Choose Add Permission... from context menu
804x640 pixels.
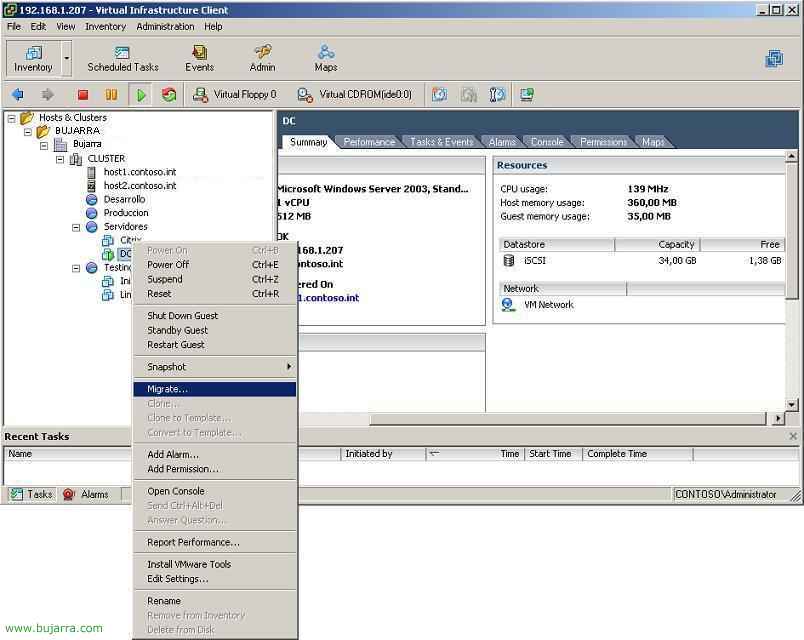(x=215, y=469)
